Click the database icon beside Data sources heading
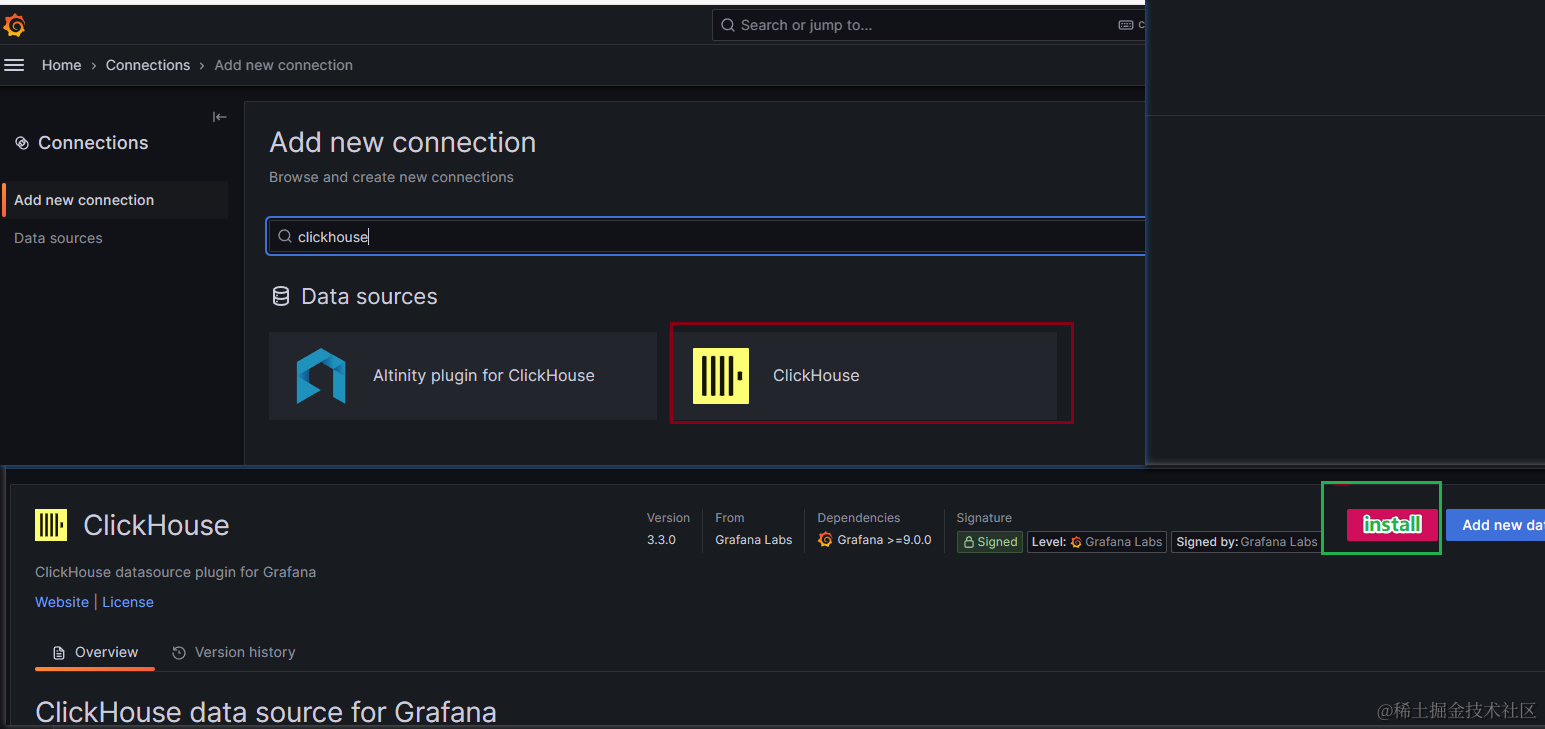 tap(281, 297)
